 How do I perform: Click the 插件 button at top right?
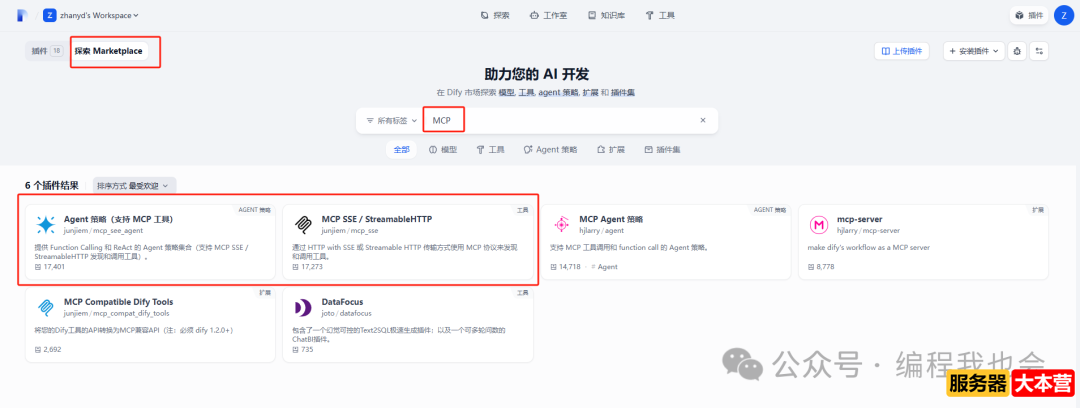(1028, 15)
